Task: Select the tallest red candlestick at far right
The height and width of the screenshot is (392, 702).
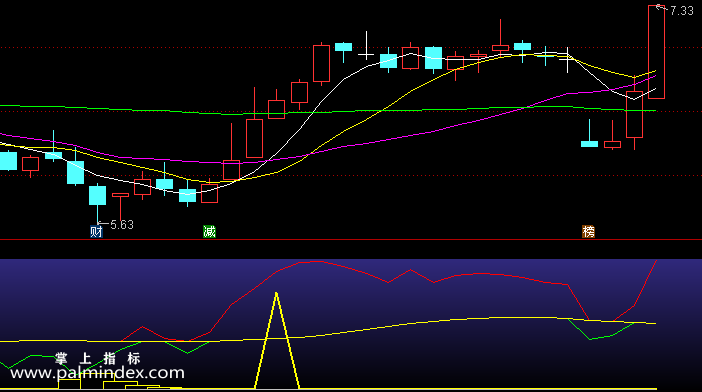Action: point(656,52)
